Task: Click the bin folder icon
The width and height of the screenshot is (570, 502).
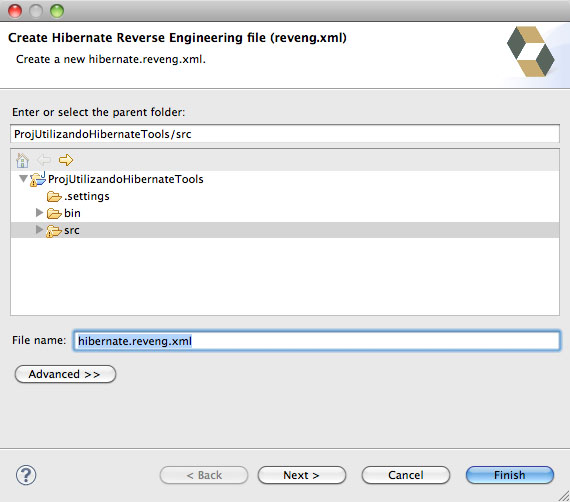Action: click(54, 213)
